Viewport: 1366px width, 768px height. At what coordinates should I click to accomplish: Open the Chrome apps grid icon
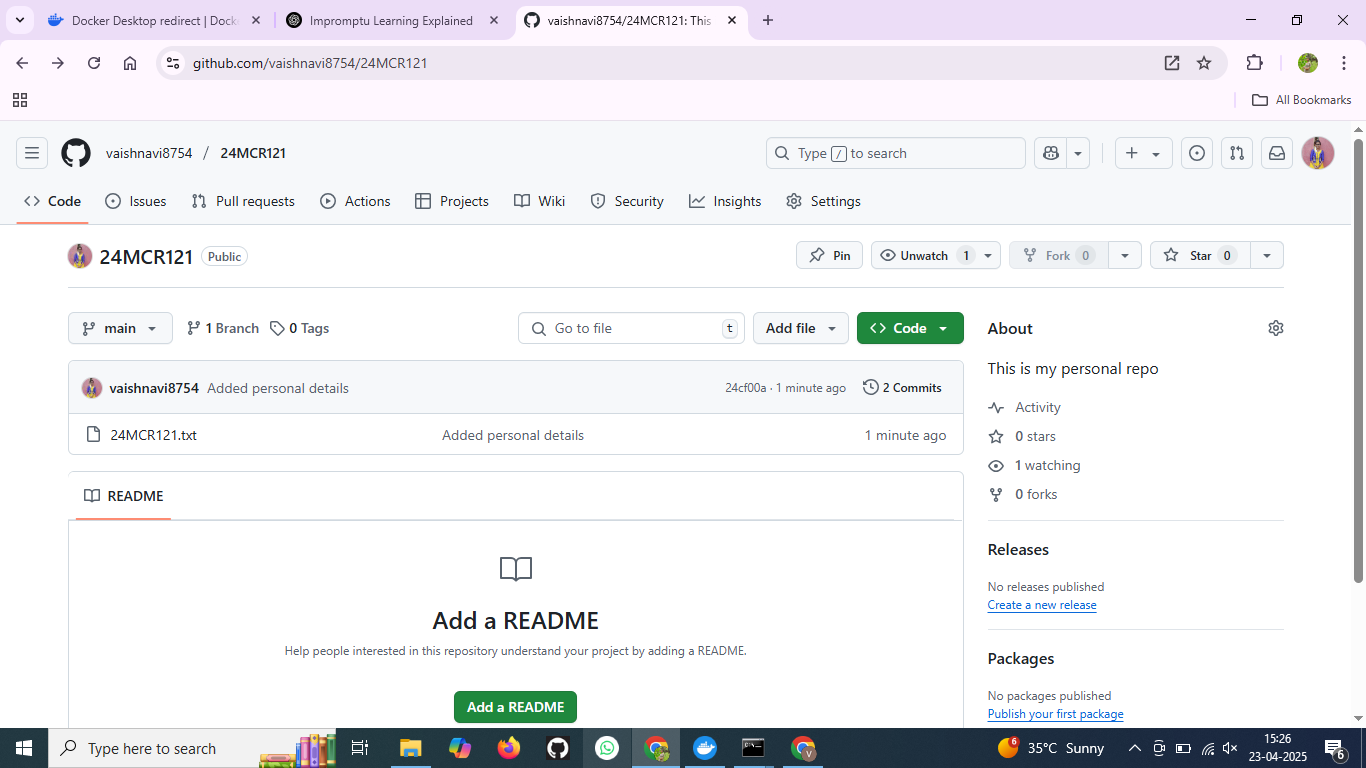coord(20,100)
